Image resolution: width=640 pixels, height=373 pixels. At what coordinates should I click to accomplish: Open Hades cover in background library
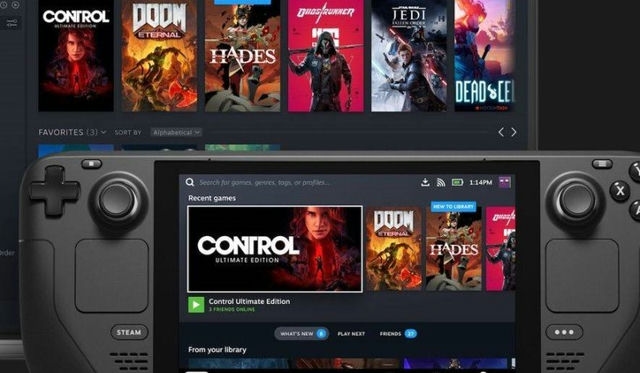click(242, 56)
